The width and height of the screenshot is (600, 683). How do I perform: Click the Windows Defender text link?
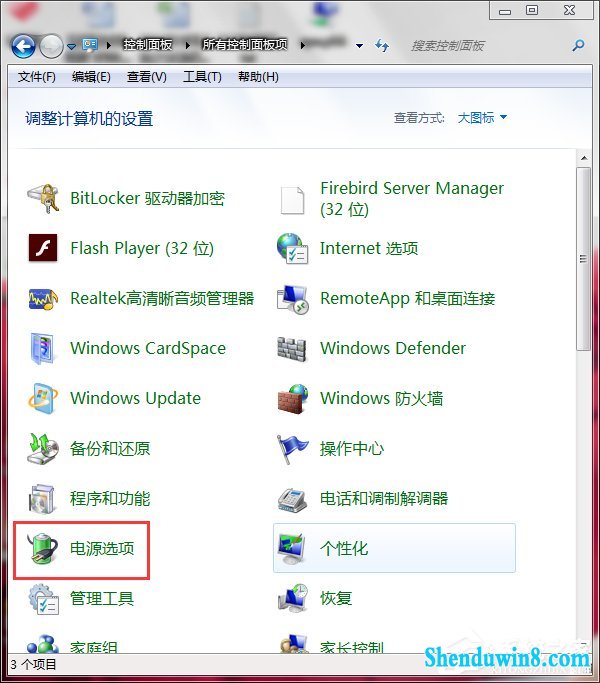(x=393, y=348)
